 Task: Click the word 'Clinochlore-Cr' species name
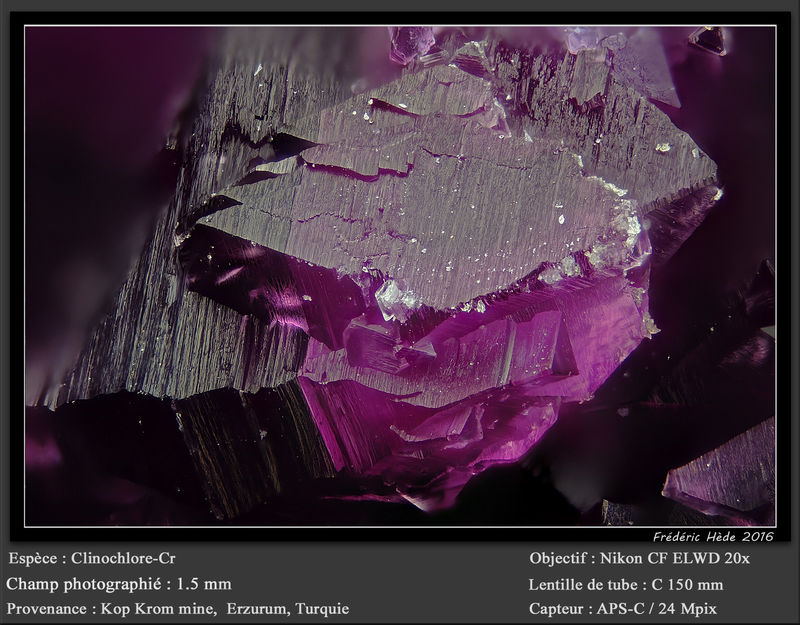point(123,558)
